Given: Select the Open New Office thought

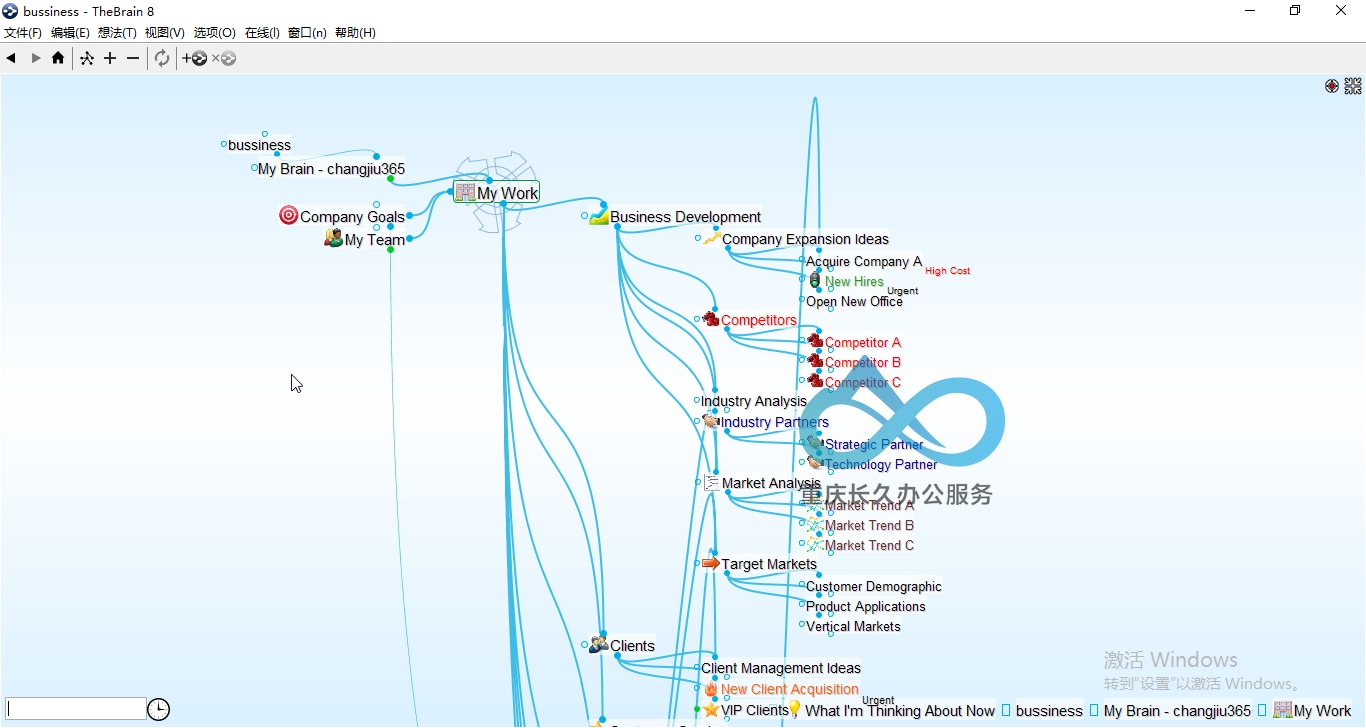Looking at the screenshot, I should 854,301.
